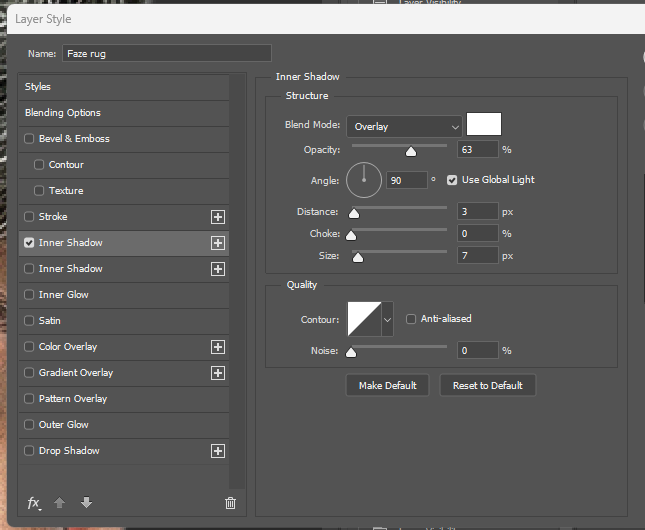This screenshot has width=645, height=530.
Task: Uncheck the active Inner Shadow checkbox
Action: (x=29, y=243)
